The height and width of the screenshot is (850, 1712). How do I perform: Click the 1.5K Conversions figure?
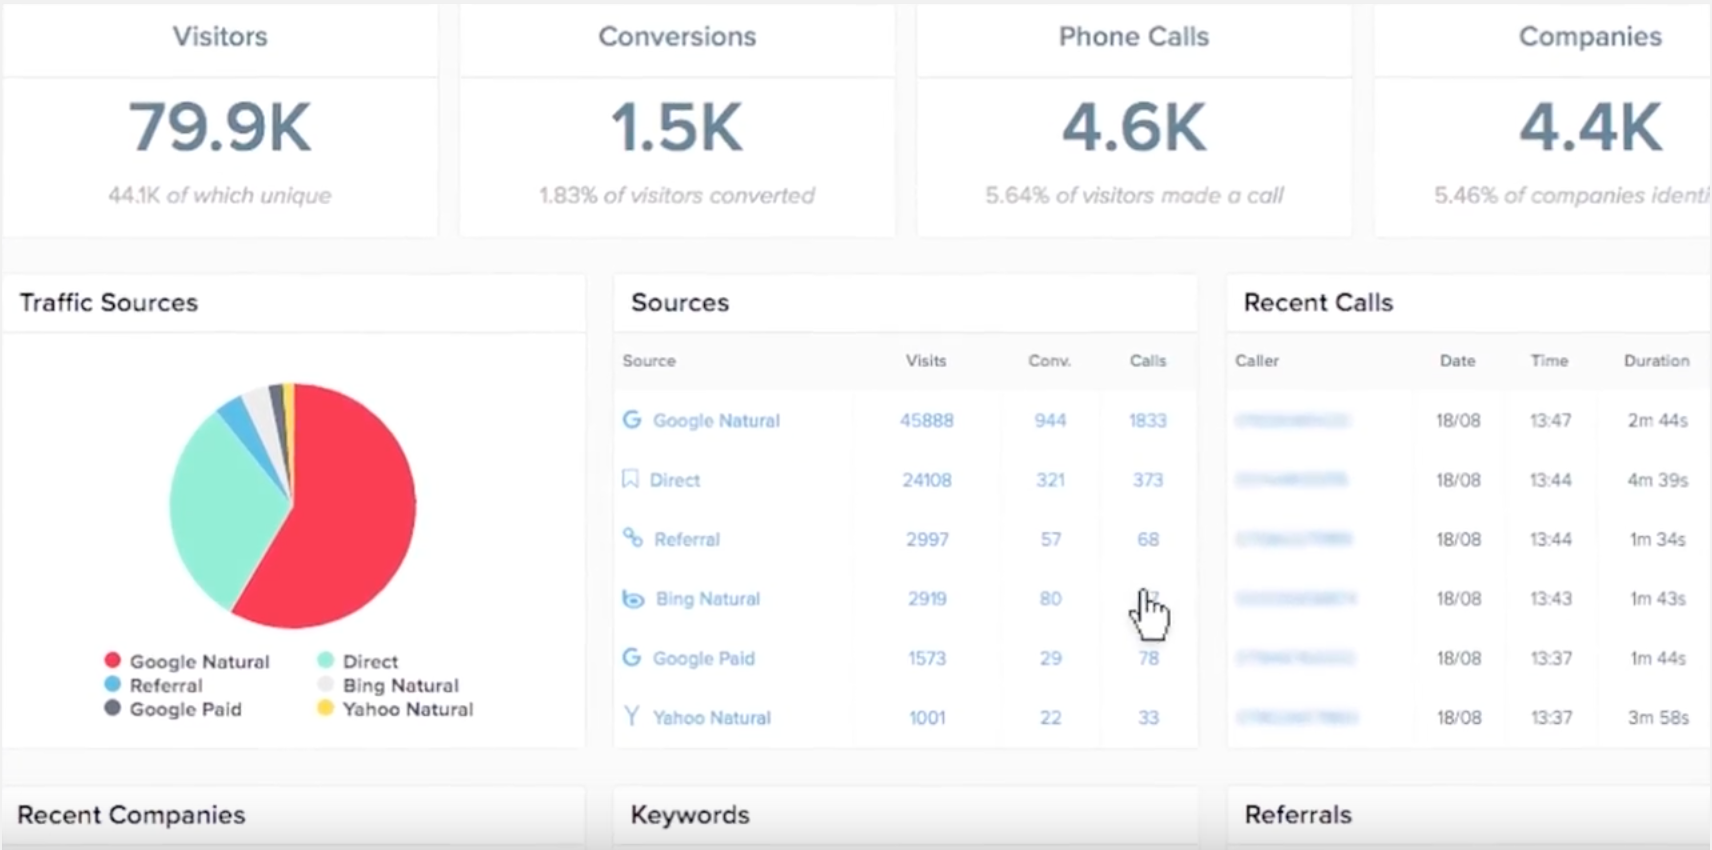tap(677, 128)
